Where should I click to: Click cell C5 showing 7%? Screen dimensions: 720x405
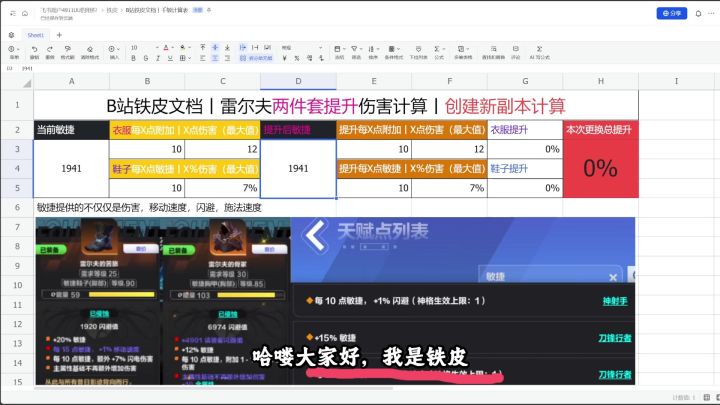click(223, 188)
